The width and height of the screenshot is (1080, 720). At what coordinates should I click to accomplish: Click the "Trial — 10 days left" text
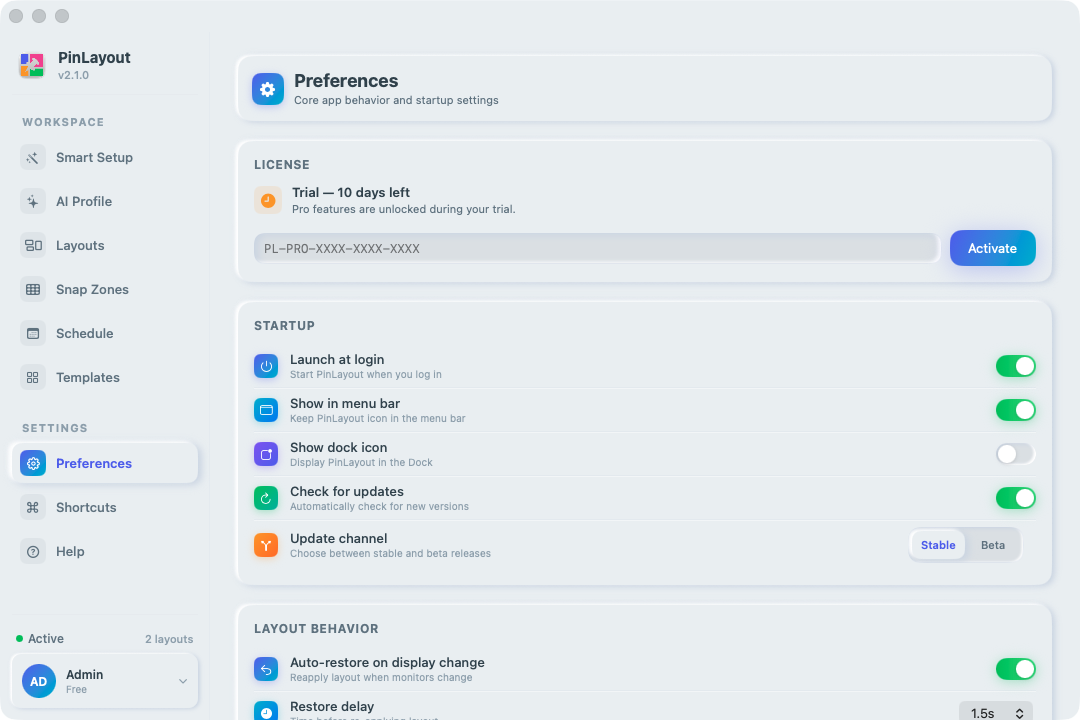351,193
